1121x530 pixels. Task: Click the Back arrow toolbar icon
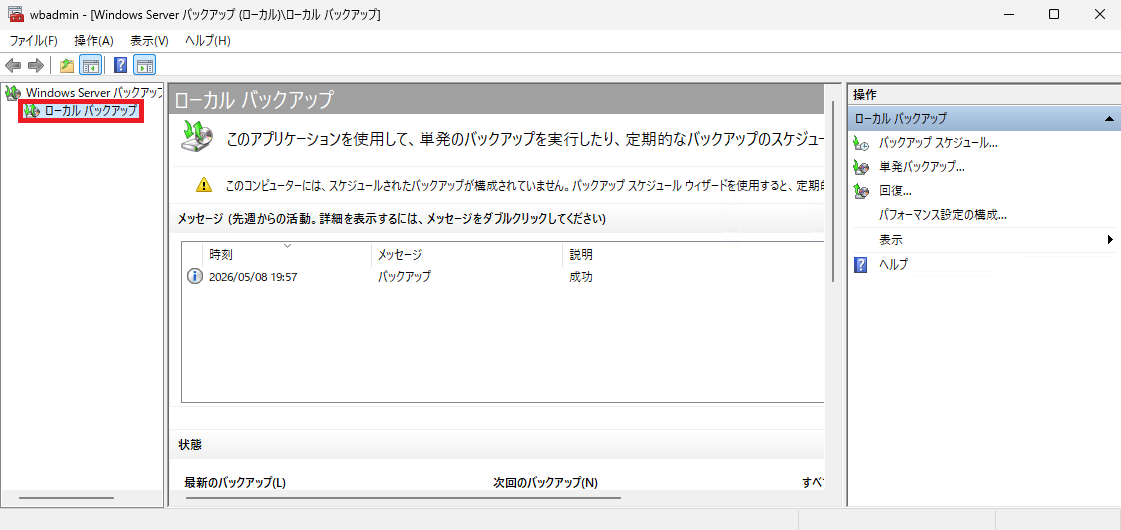click(13, 66)
